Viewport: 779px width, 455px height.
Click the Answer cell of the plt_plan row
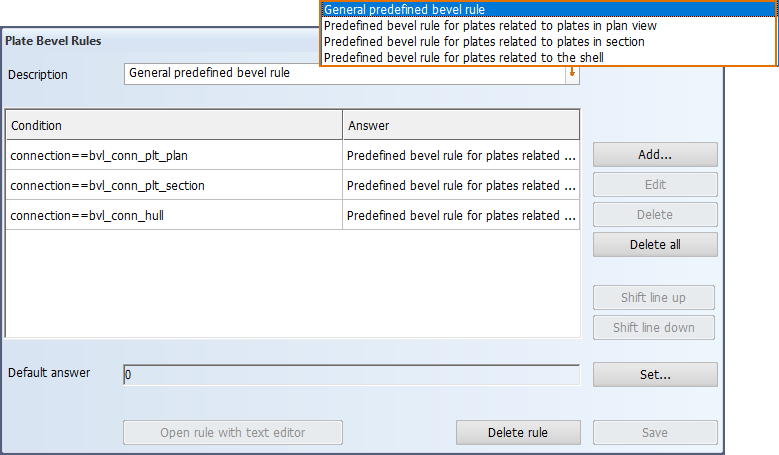pyautogui.click(x=461, y=156)
